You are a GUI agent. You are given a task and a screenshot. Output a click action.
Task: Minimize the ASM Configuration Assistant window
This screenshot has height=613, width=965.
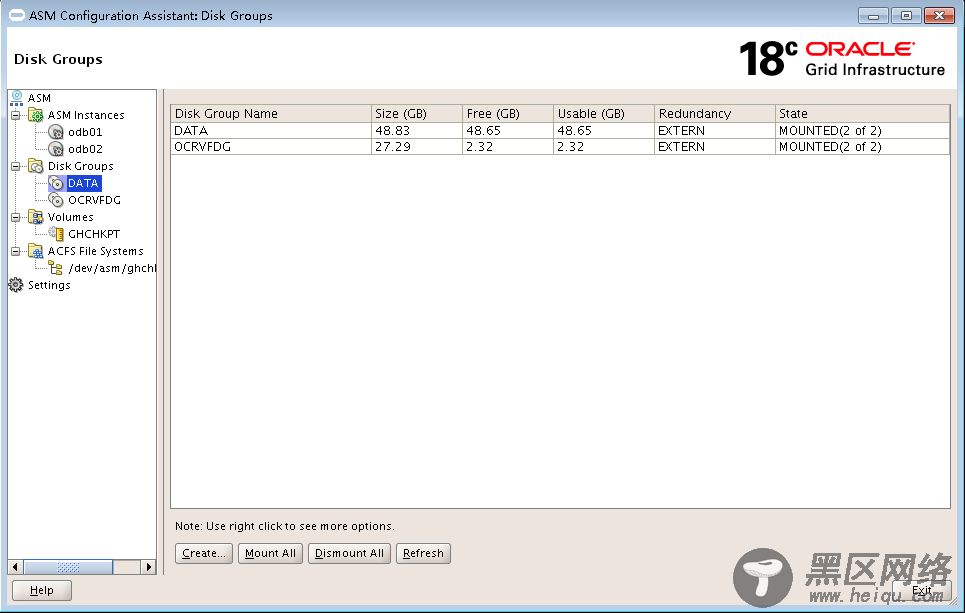(873, 16)
